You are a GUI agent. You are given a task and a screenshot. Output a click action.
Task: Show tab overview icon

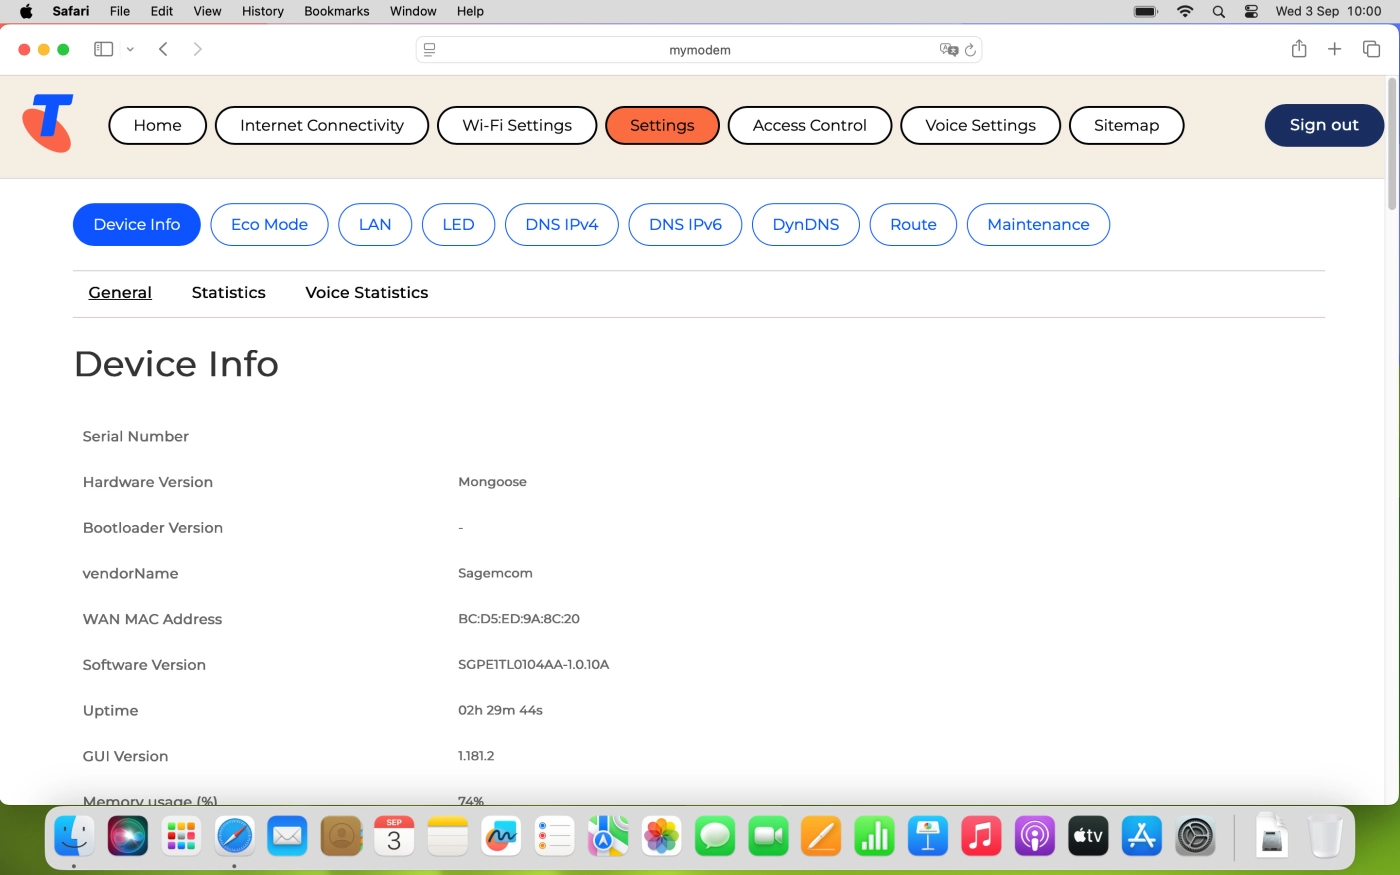[1372, 49]
